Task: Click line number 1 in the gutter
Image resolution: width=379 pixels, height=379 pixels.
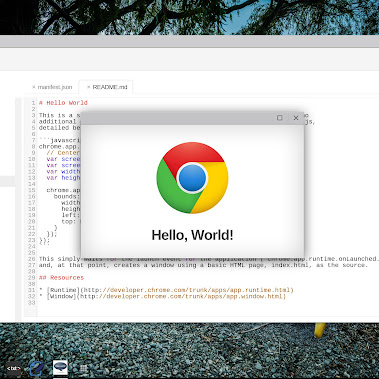Action: [33, 103]
